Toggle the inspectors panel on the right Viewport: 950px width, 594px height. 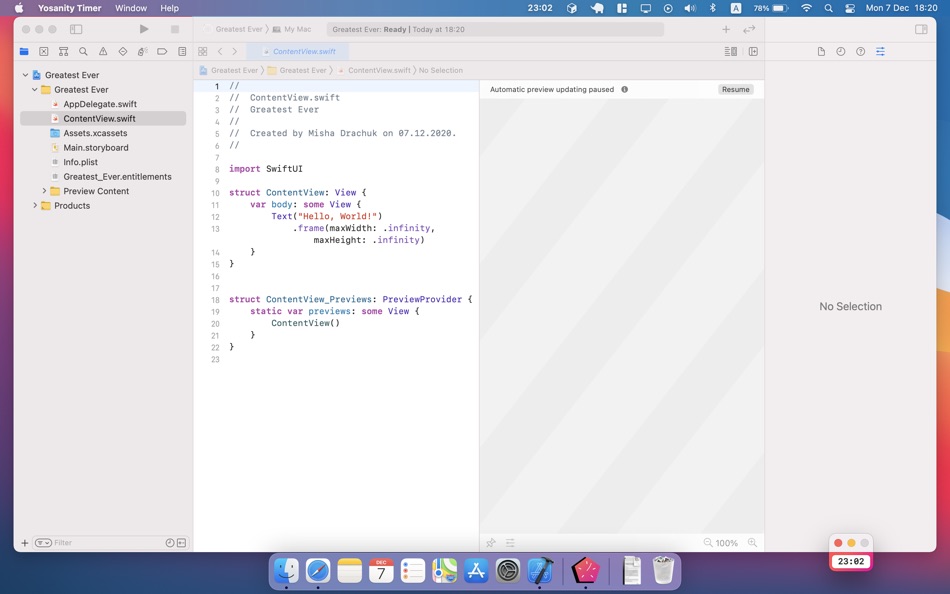point(921,29)
